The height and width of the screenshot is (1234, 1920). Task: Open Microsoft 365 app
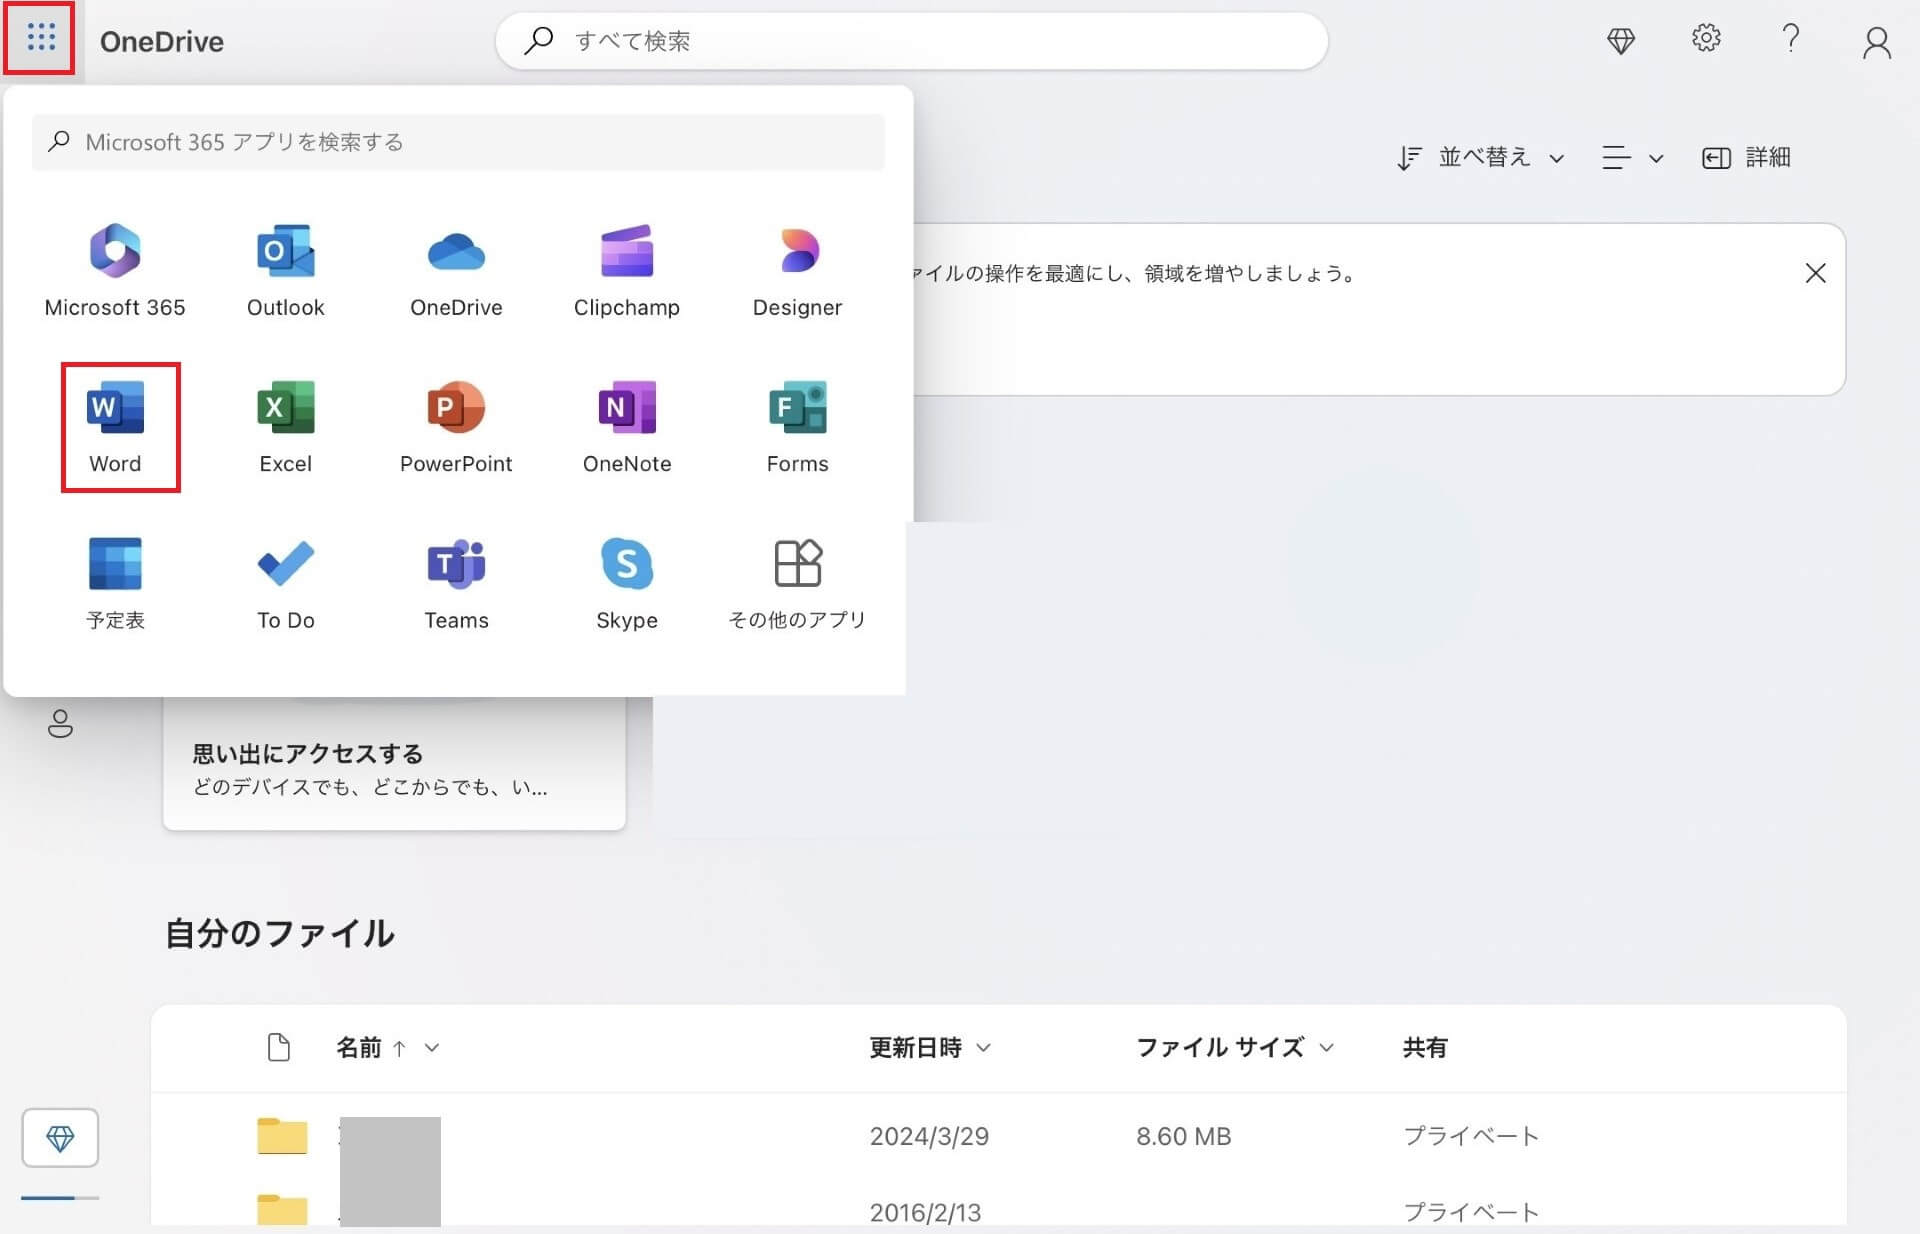pos(115,271)
